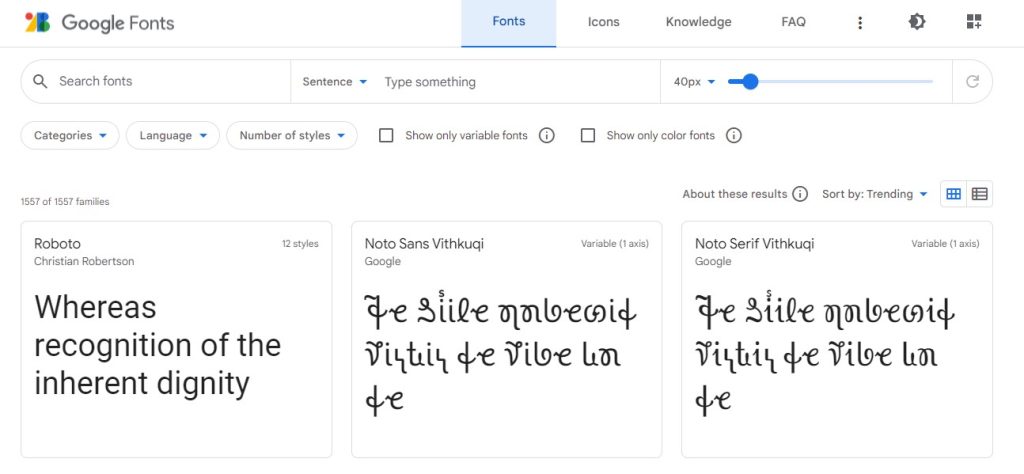Switch to the Icons tab
The width and height of the screenshot is (1024, 474).
603,22
